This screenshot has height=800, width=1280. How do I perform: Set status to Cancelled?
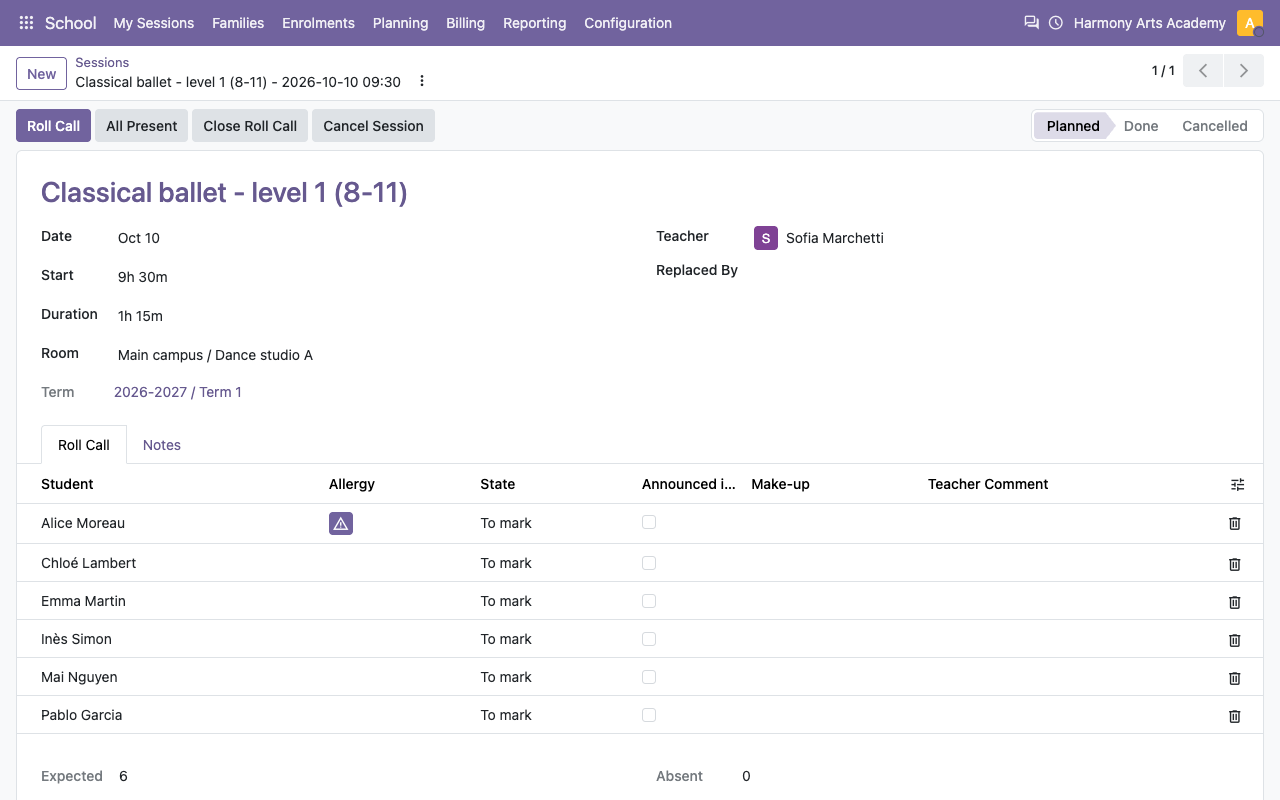pos(1214,126)
